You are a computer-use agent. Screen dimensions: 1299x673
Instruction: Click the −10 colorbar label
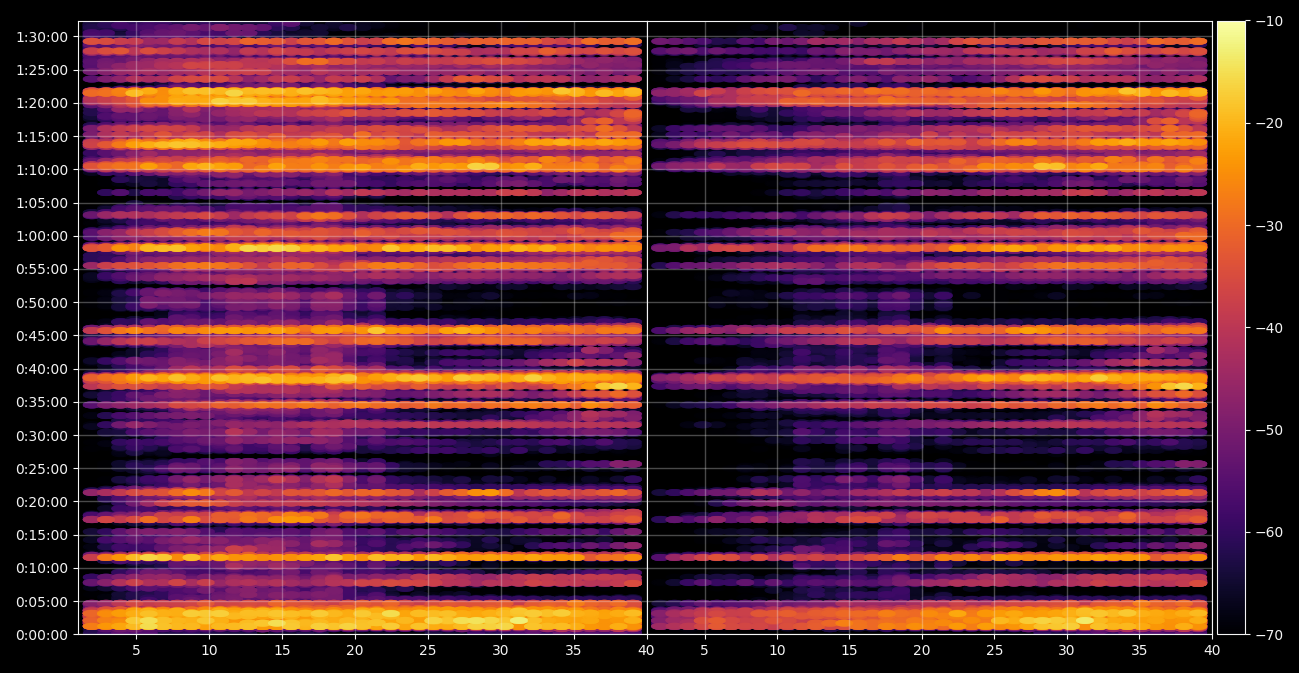pyautogui.click(x=1267, y=21)
